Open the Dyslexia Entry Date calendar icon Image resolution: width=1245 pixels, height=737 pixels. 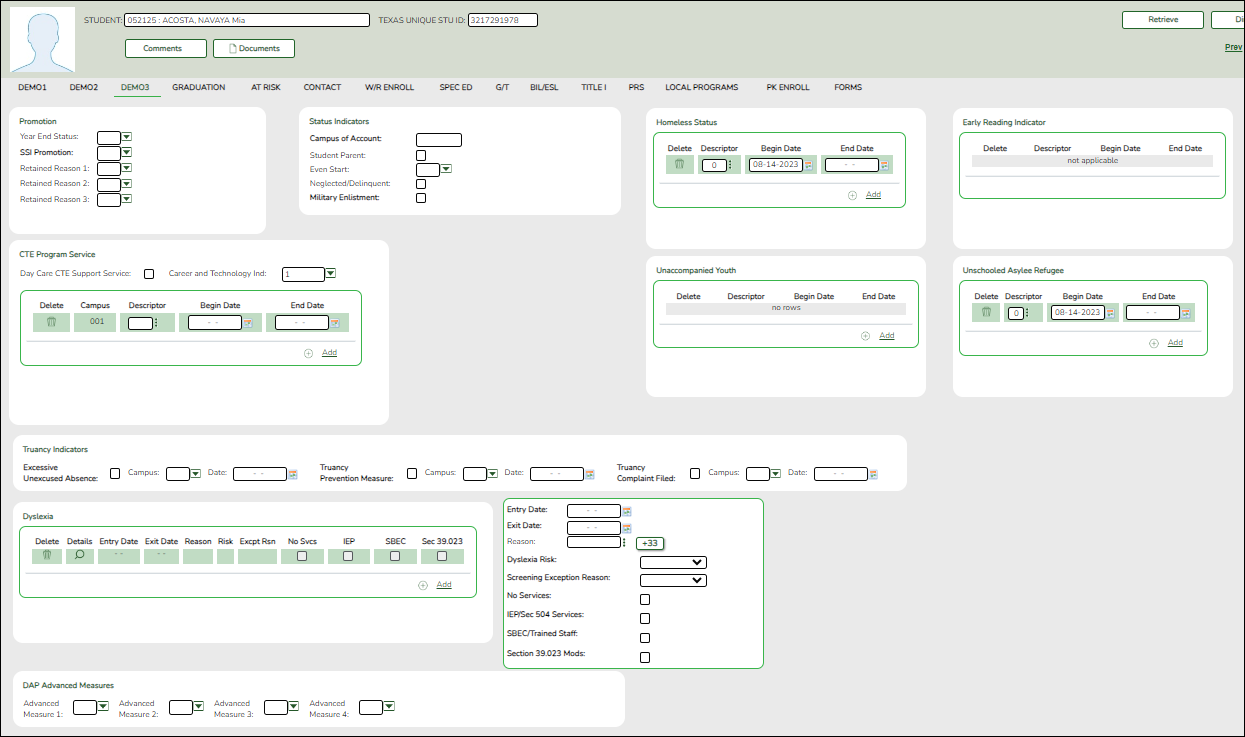(x=627, y=511)
